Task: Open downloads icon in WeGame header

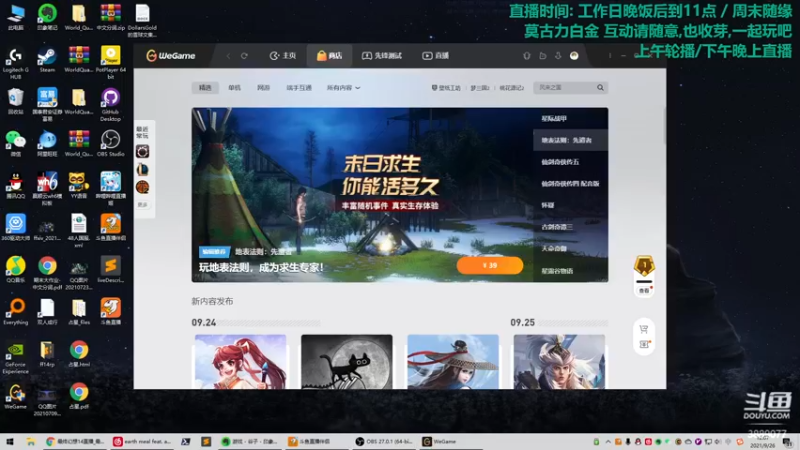Action: [x=558, y=56]
